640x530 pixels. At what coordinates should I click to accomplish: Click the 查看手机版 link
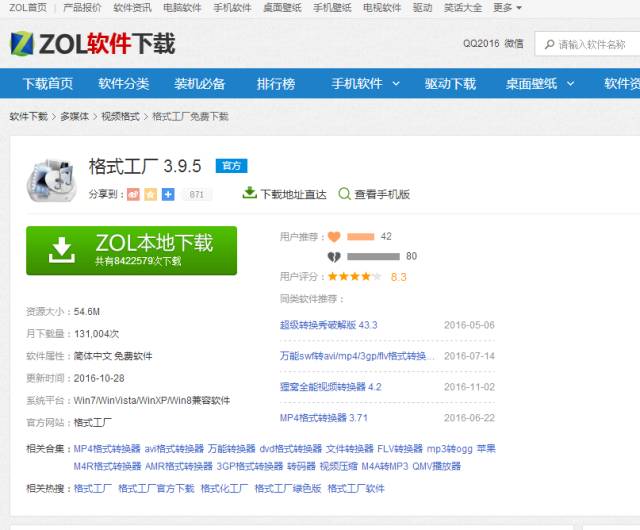point(382,194)
